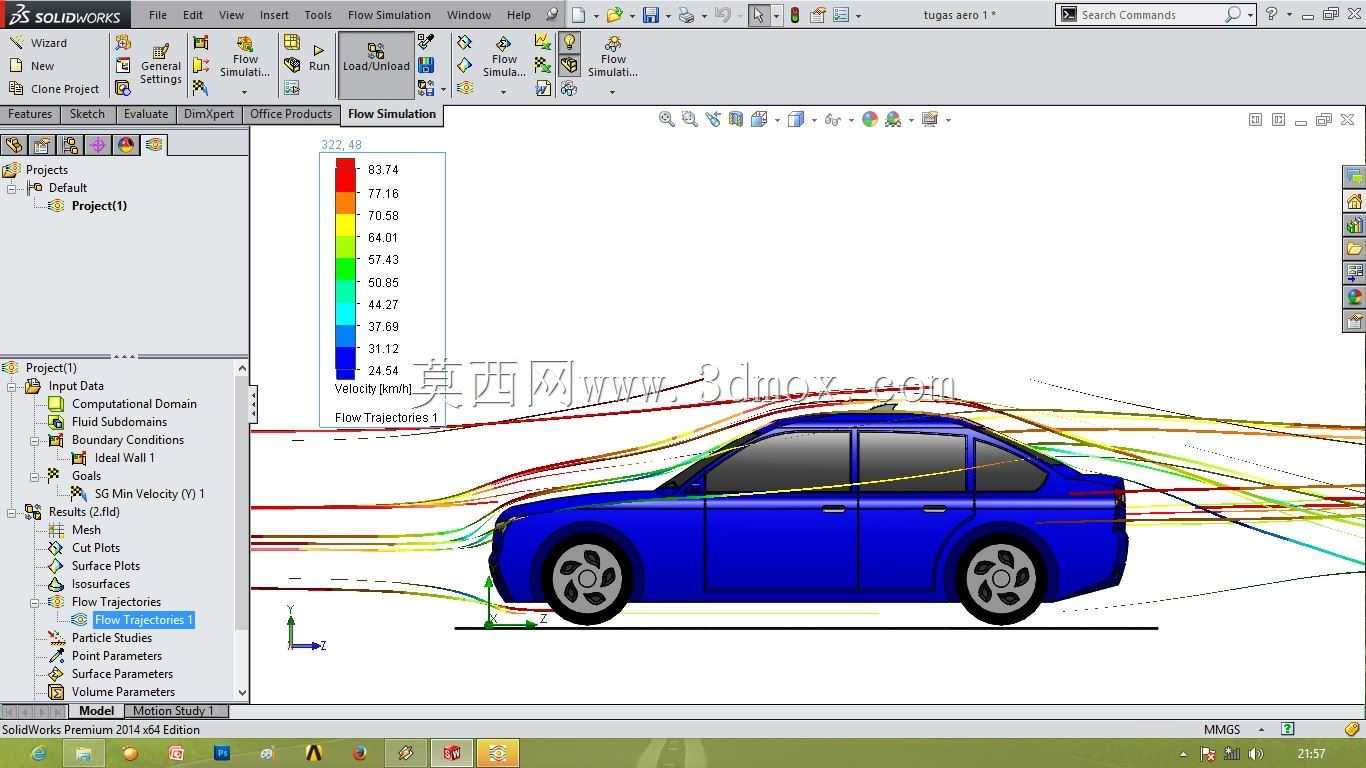Click the Cut Plot toolbar icon
This screenshot has width=1366, height=768.
465,42
